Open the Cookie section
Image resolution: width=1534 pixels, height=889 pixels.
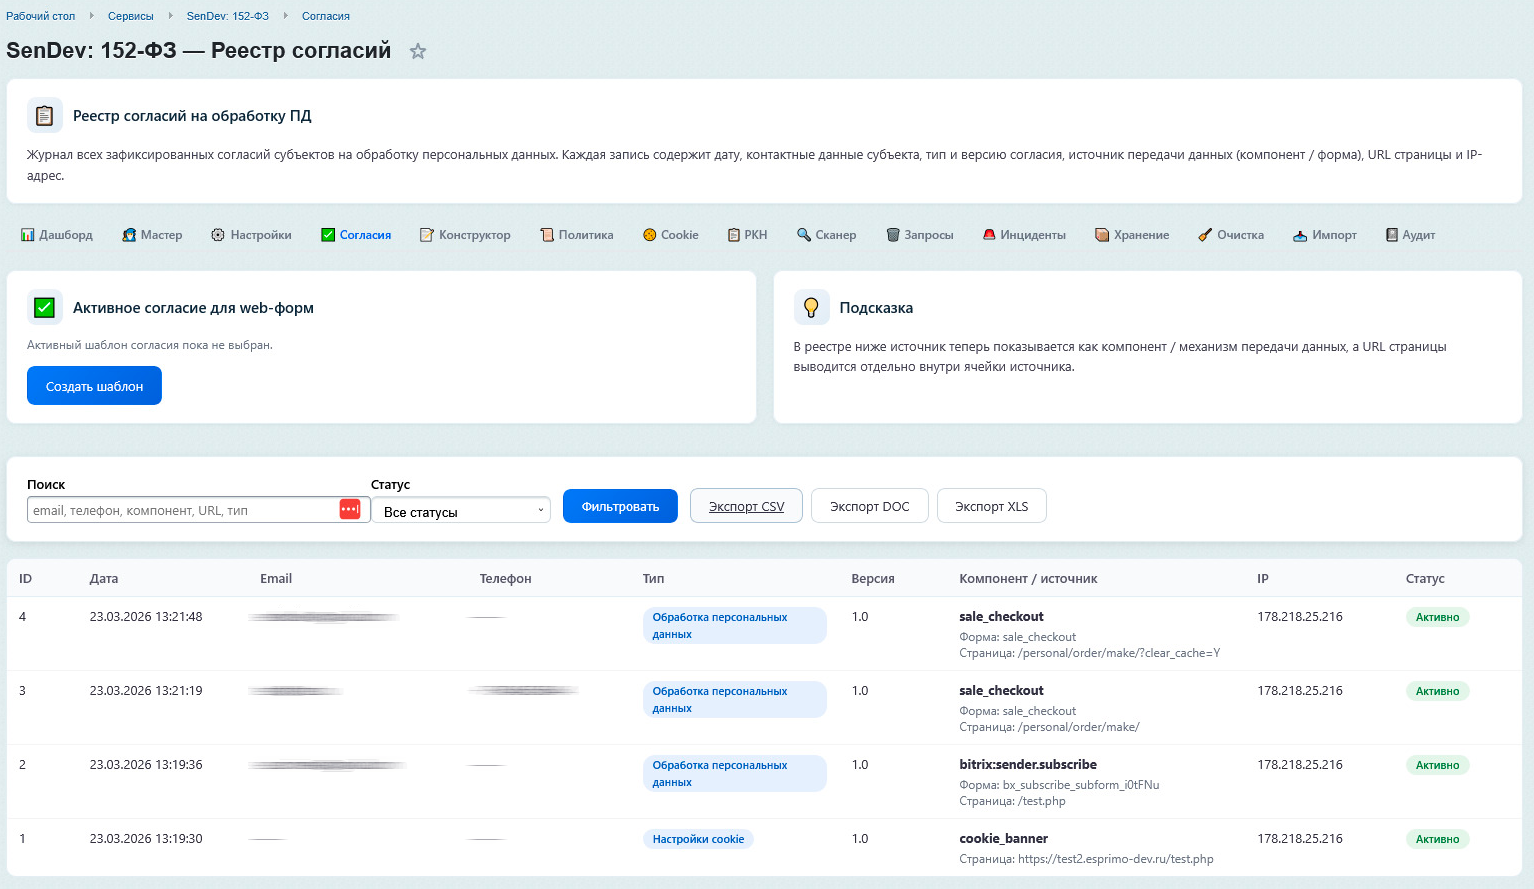670,235
